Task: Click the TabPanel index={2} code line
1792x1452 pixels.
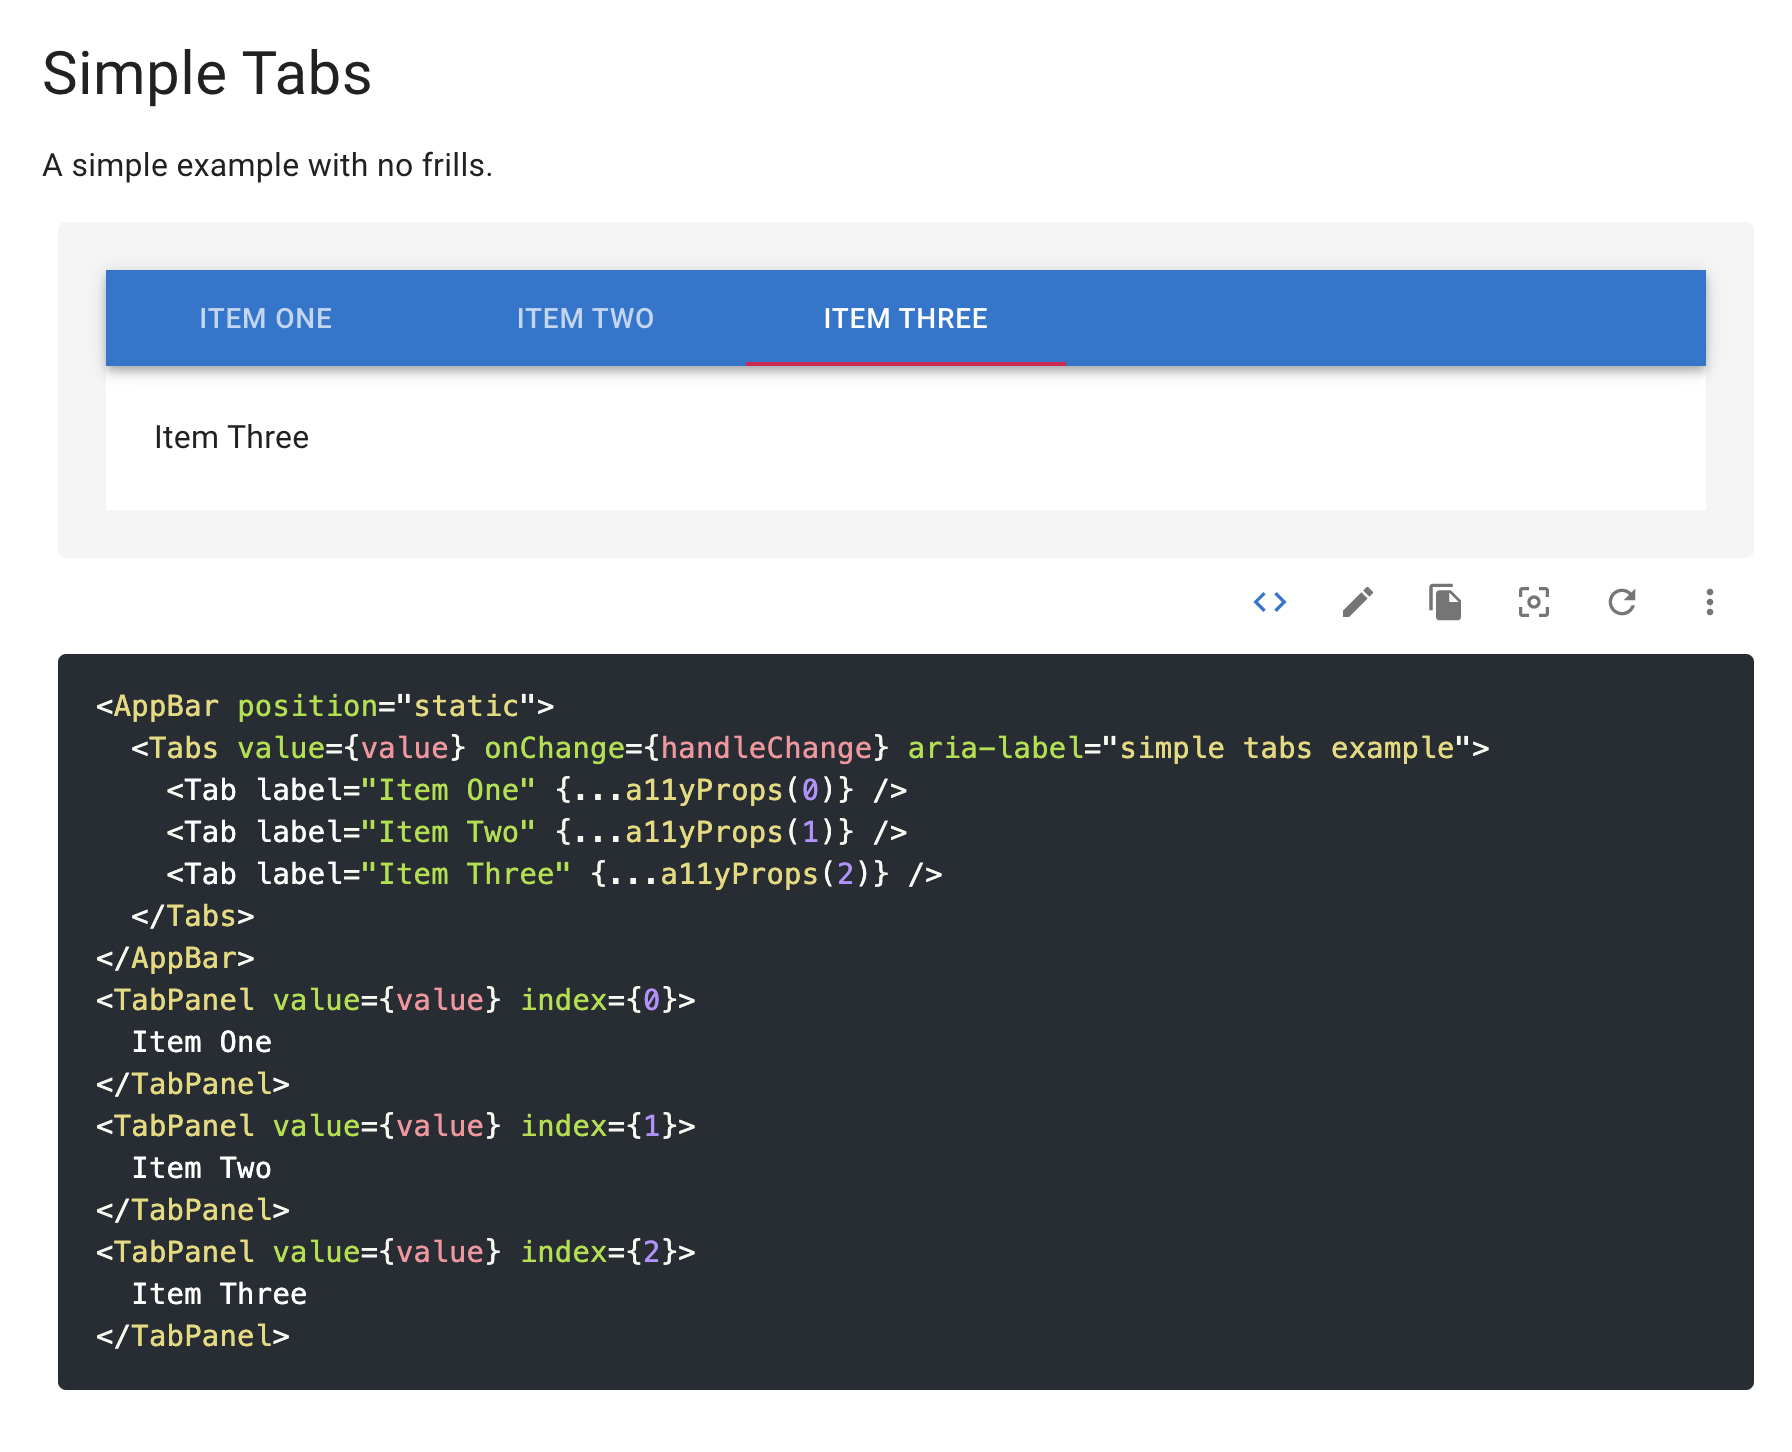Action: click(396, 1252)
